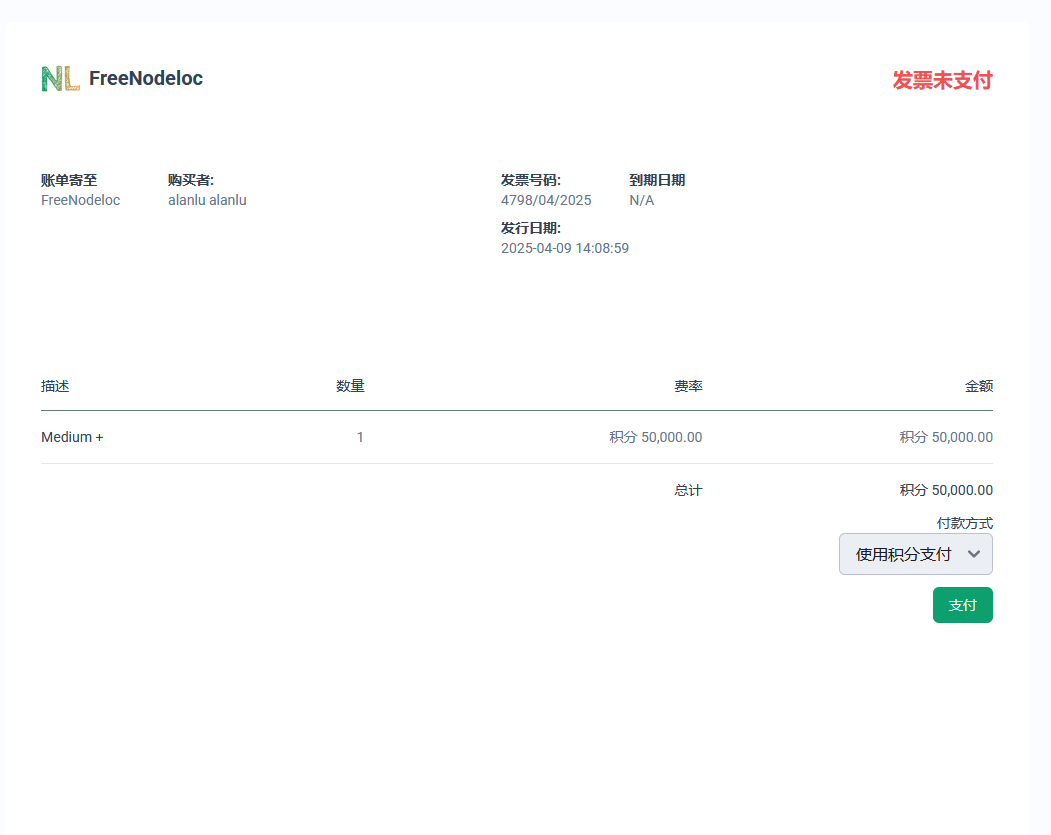Viewport: 1051px width, 835px height.
Task: Click the 金额 column header
Action: click(x=979, y=386)
